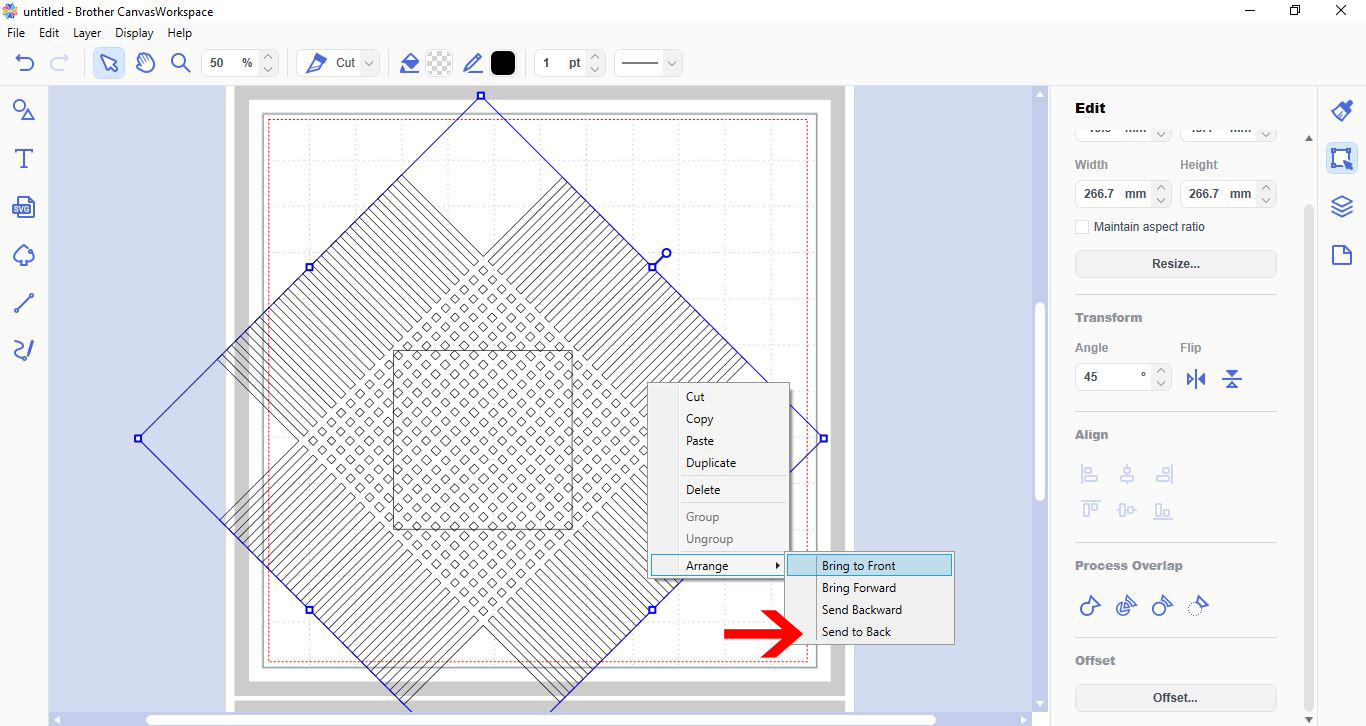Click the cloud-shaped icon in left sidebar

tap(24, 256)
